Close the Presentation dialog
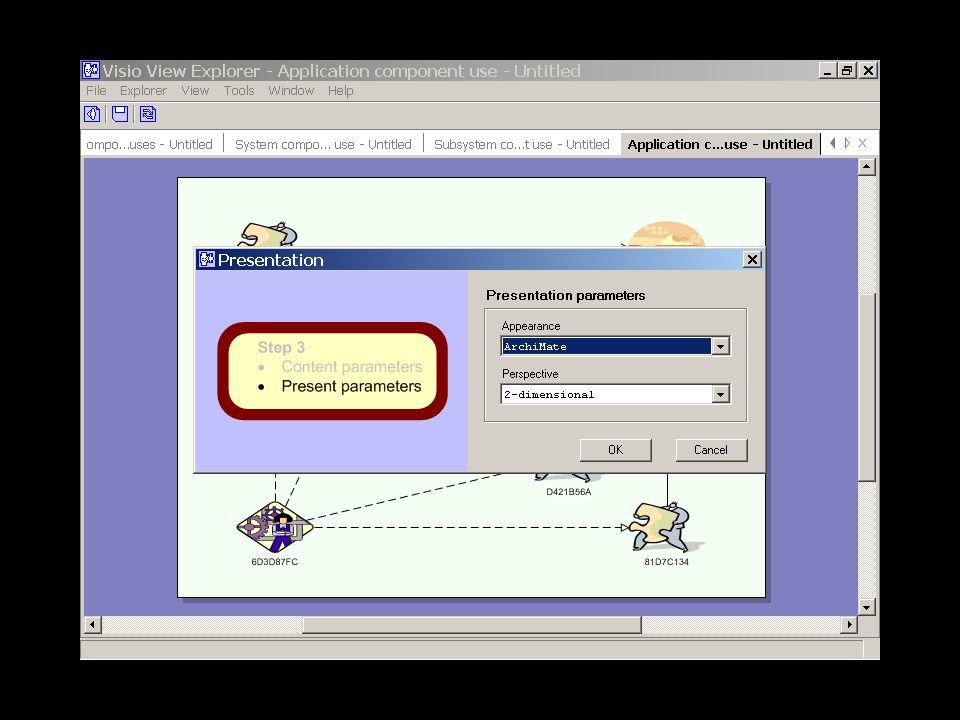Screen dimensions: 960x720 tap(752, 260)
